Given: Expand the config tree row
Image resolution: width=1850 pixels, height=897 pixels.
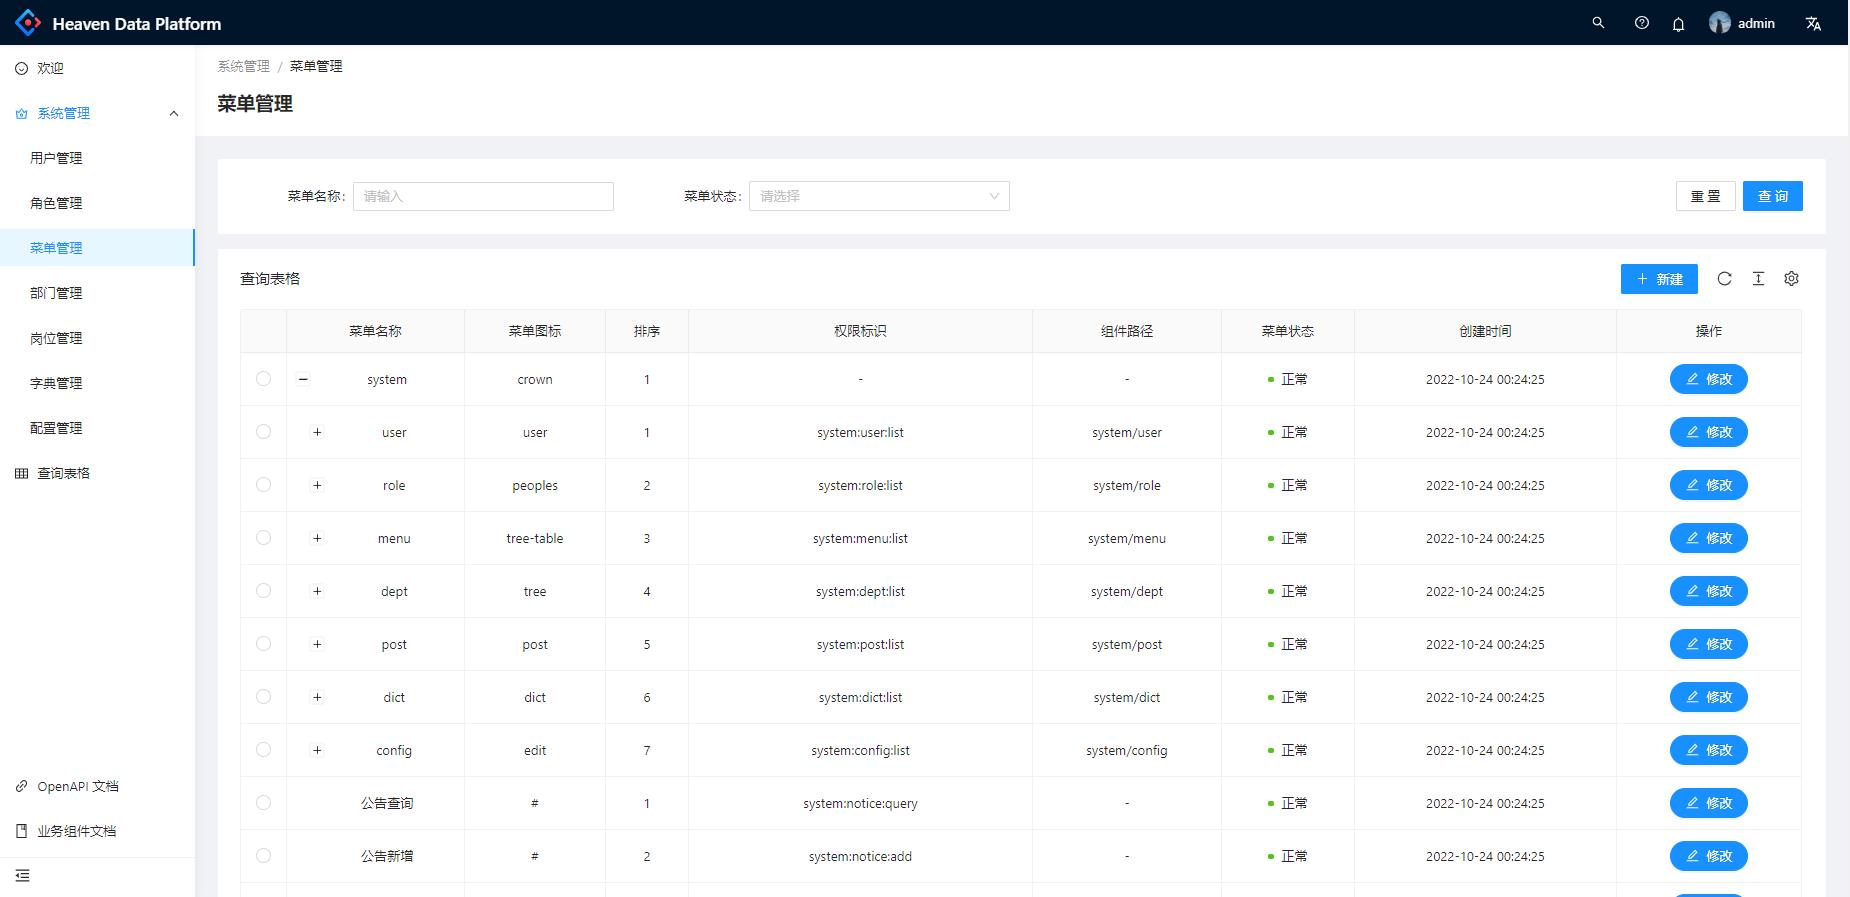Looking at the screenshot, I should (x=317, y=750).
